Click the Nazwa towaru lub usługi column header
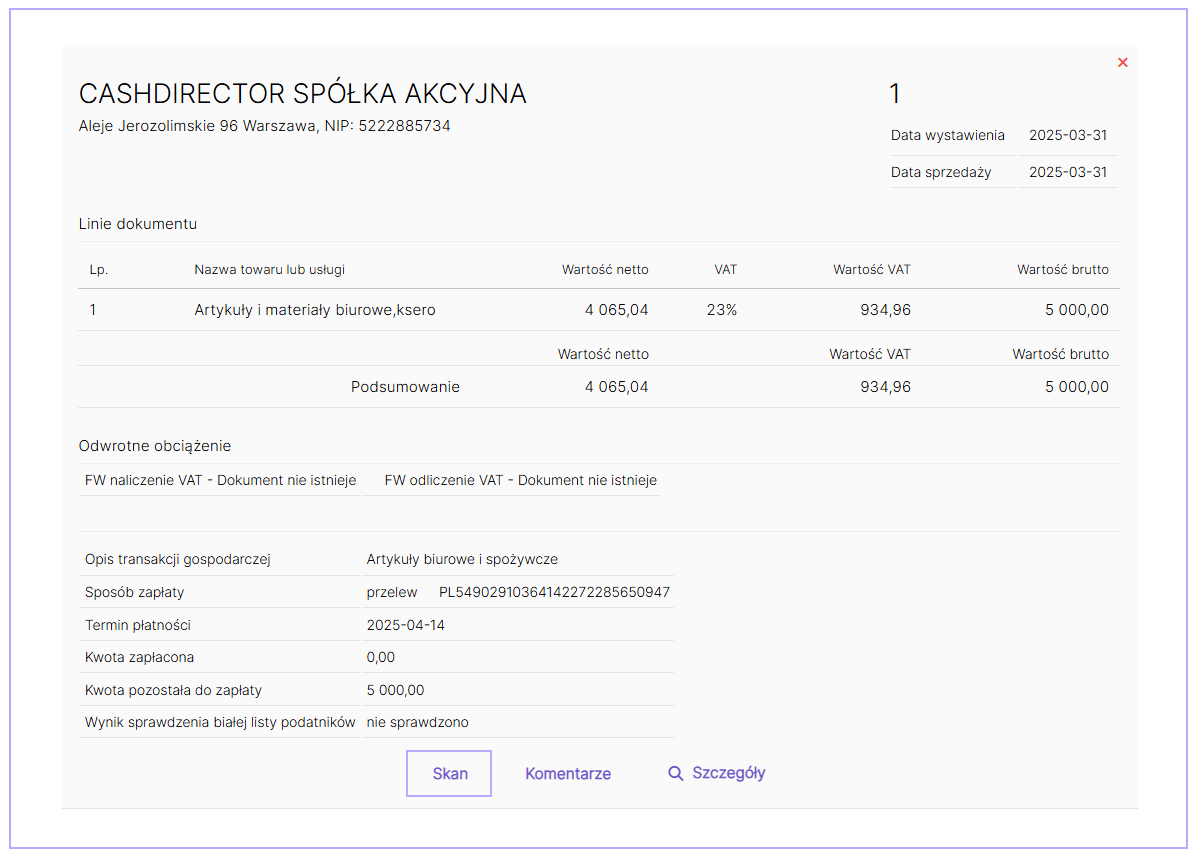This screenshot has width=1193, height=857. [x=269, y=269]
